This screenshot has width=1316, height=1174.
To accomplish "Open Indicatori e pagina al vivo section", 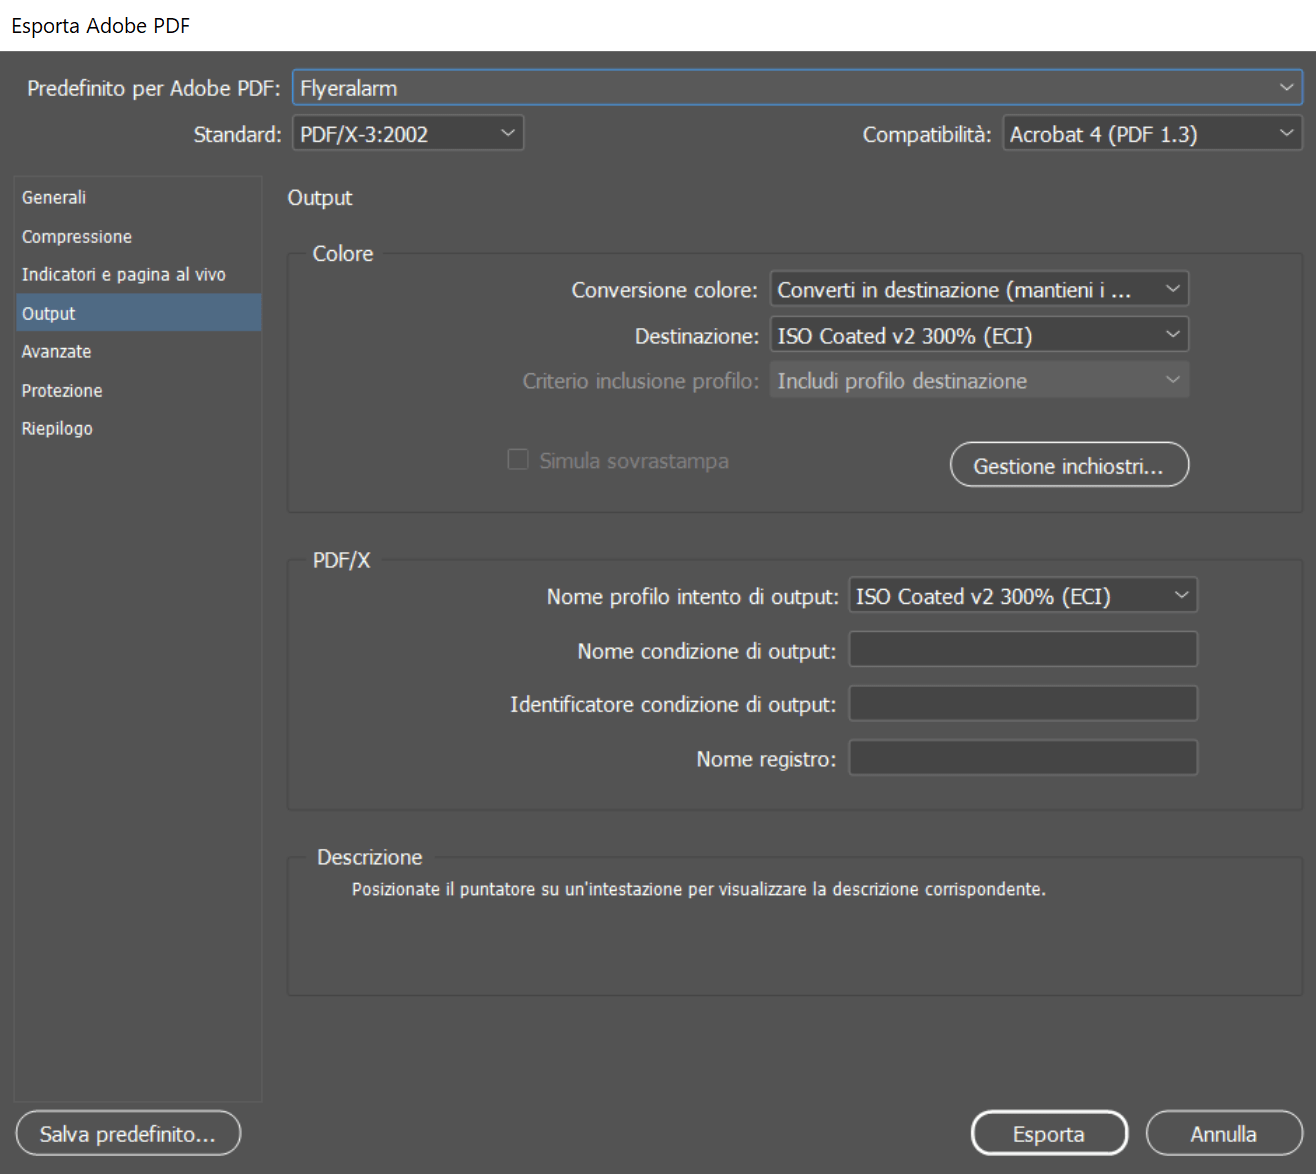I will point(124,275).
